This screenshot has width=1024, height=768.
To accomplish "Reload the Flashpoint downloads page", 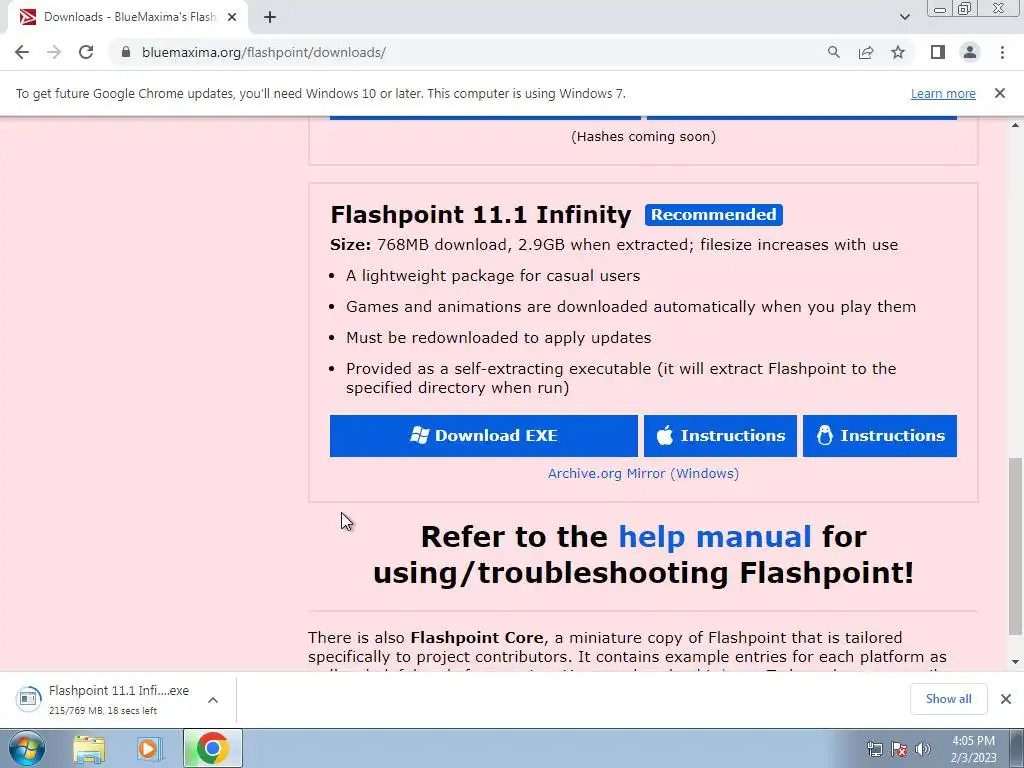I will pos(86,52).
